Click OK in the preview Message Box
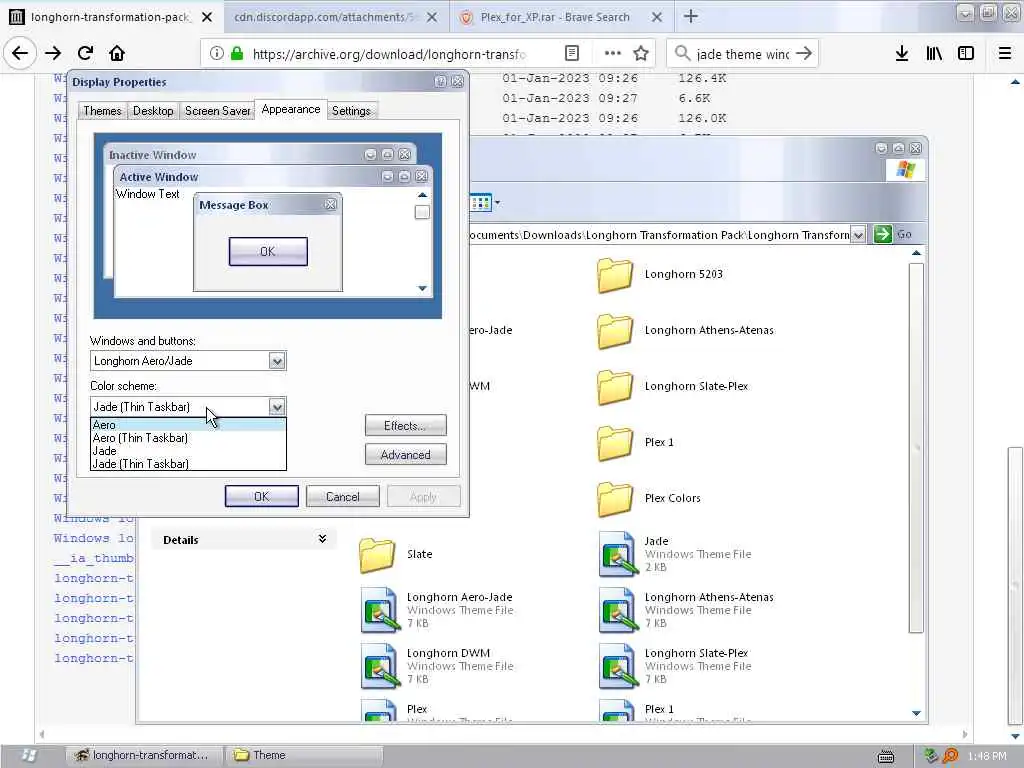Viewport: 1024px width, 768px height. tap(268, 251)
